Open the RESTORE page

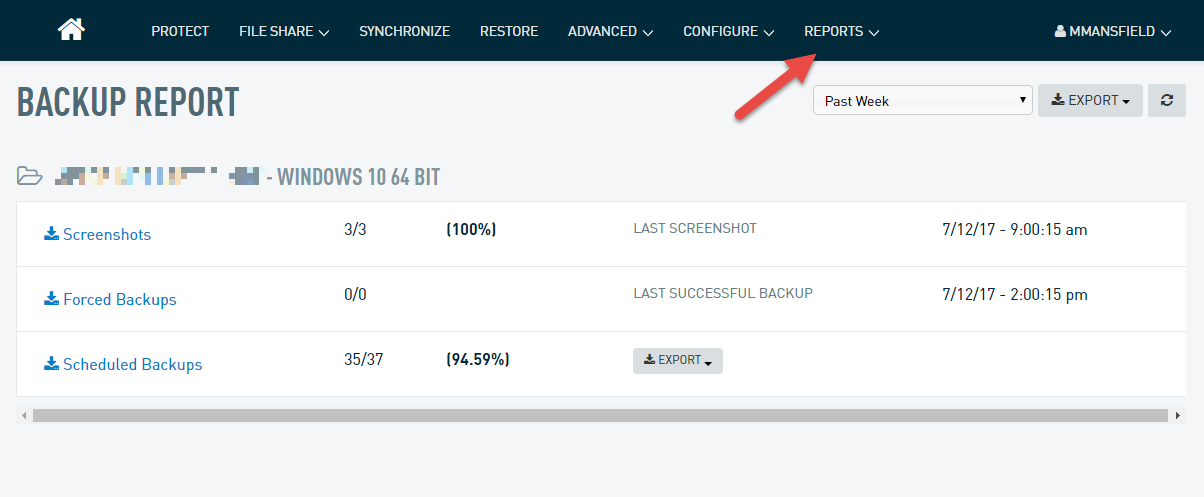pos(509,31)
